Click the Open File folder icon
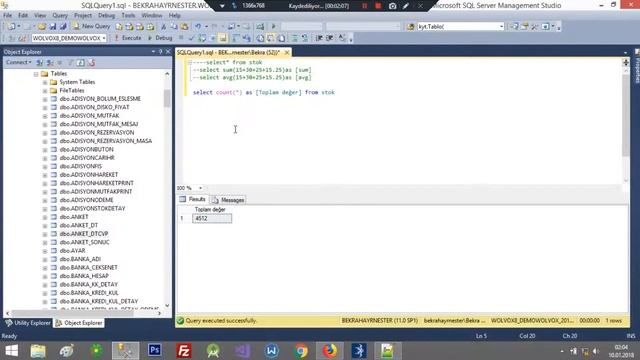Image resolution: width=640 pixels, height=360 pixels. 42,27
